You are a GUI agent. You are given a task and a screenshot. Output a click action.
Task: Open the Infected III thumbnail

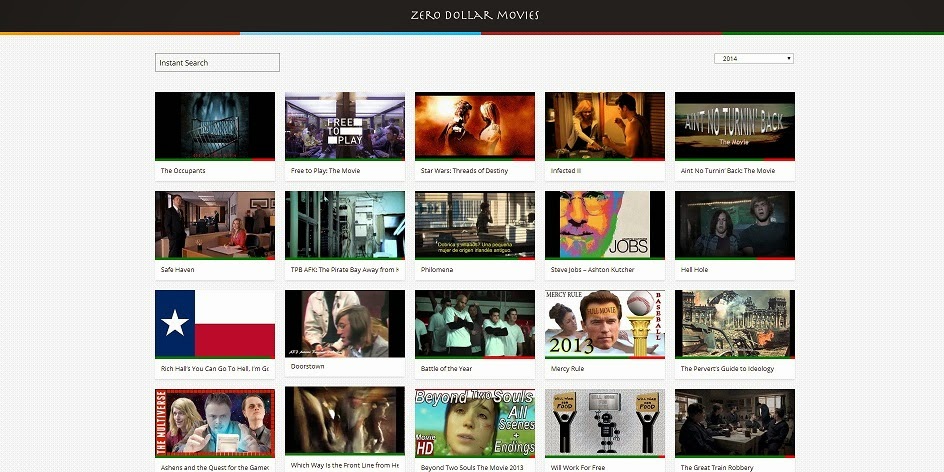[605, 126]
